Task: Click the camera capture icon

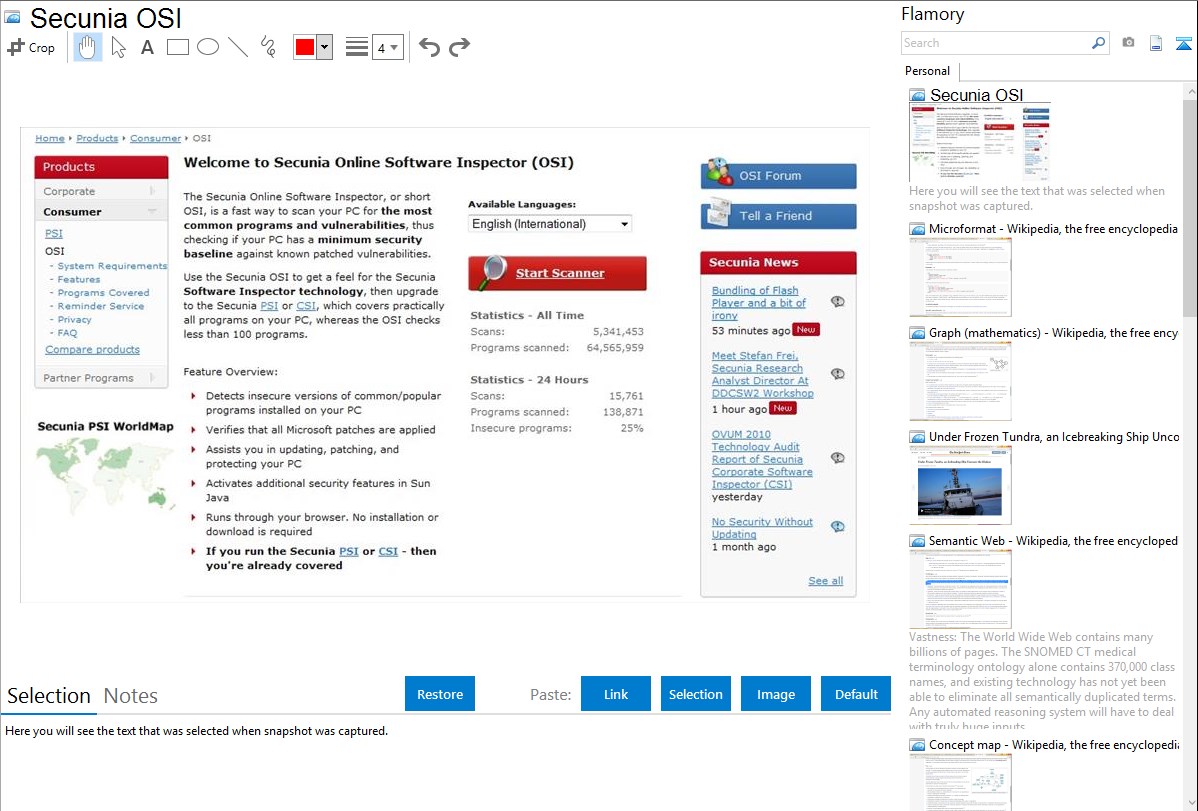Action: (1128, 43)
